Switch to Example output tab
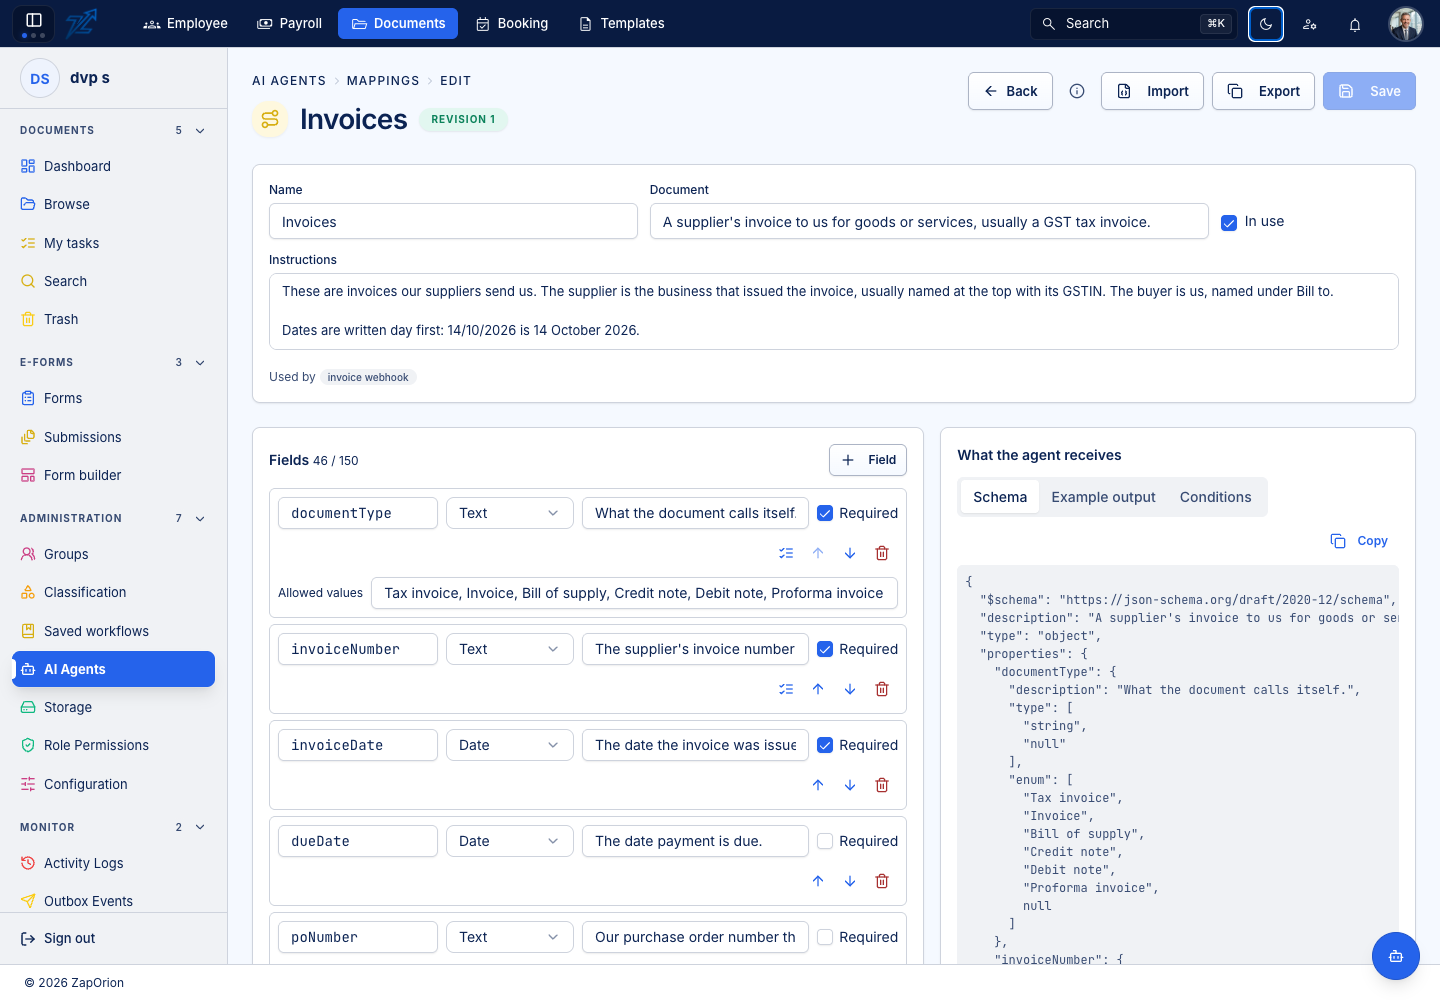The image size is (1440, 1000). tap(1103, 497)
